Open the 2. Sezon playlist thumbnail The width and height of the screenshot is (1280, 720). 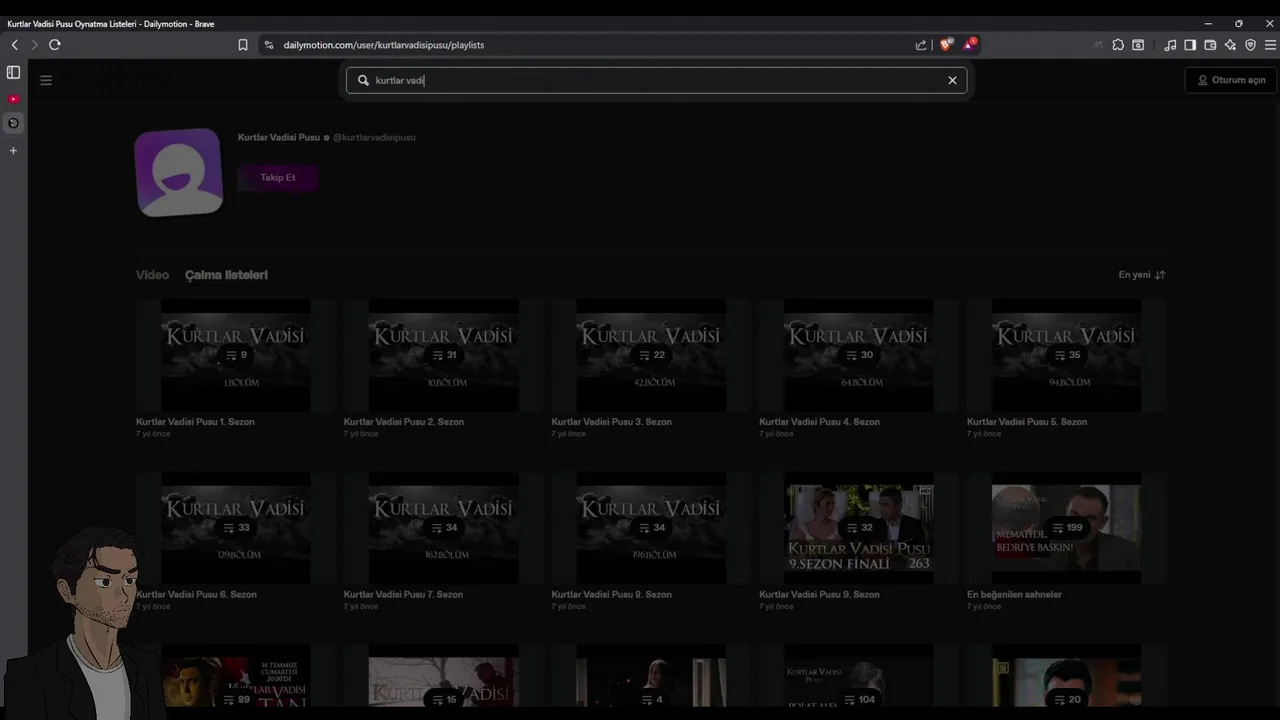[443, 355]
